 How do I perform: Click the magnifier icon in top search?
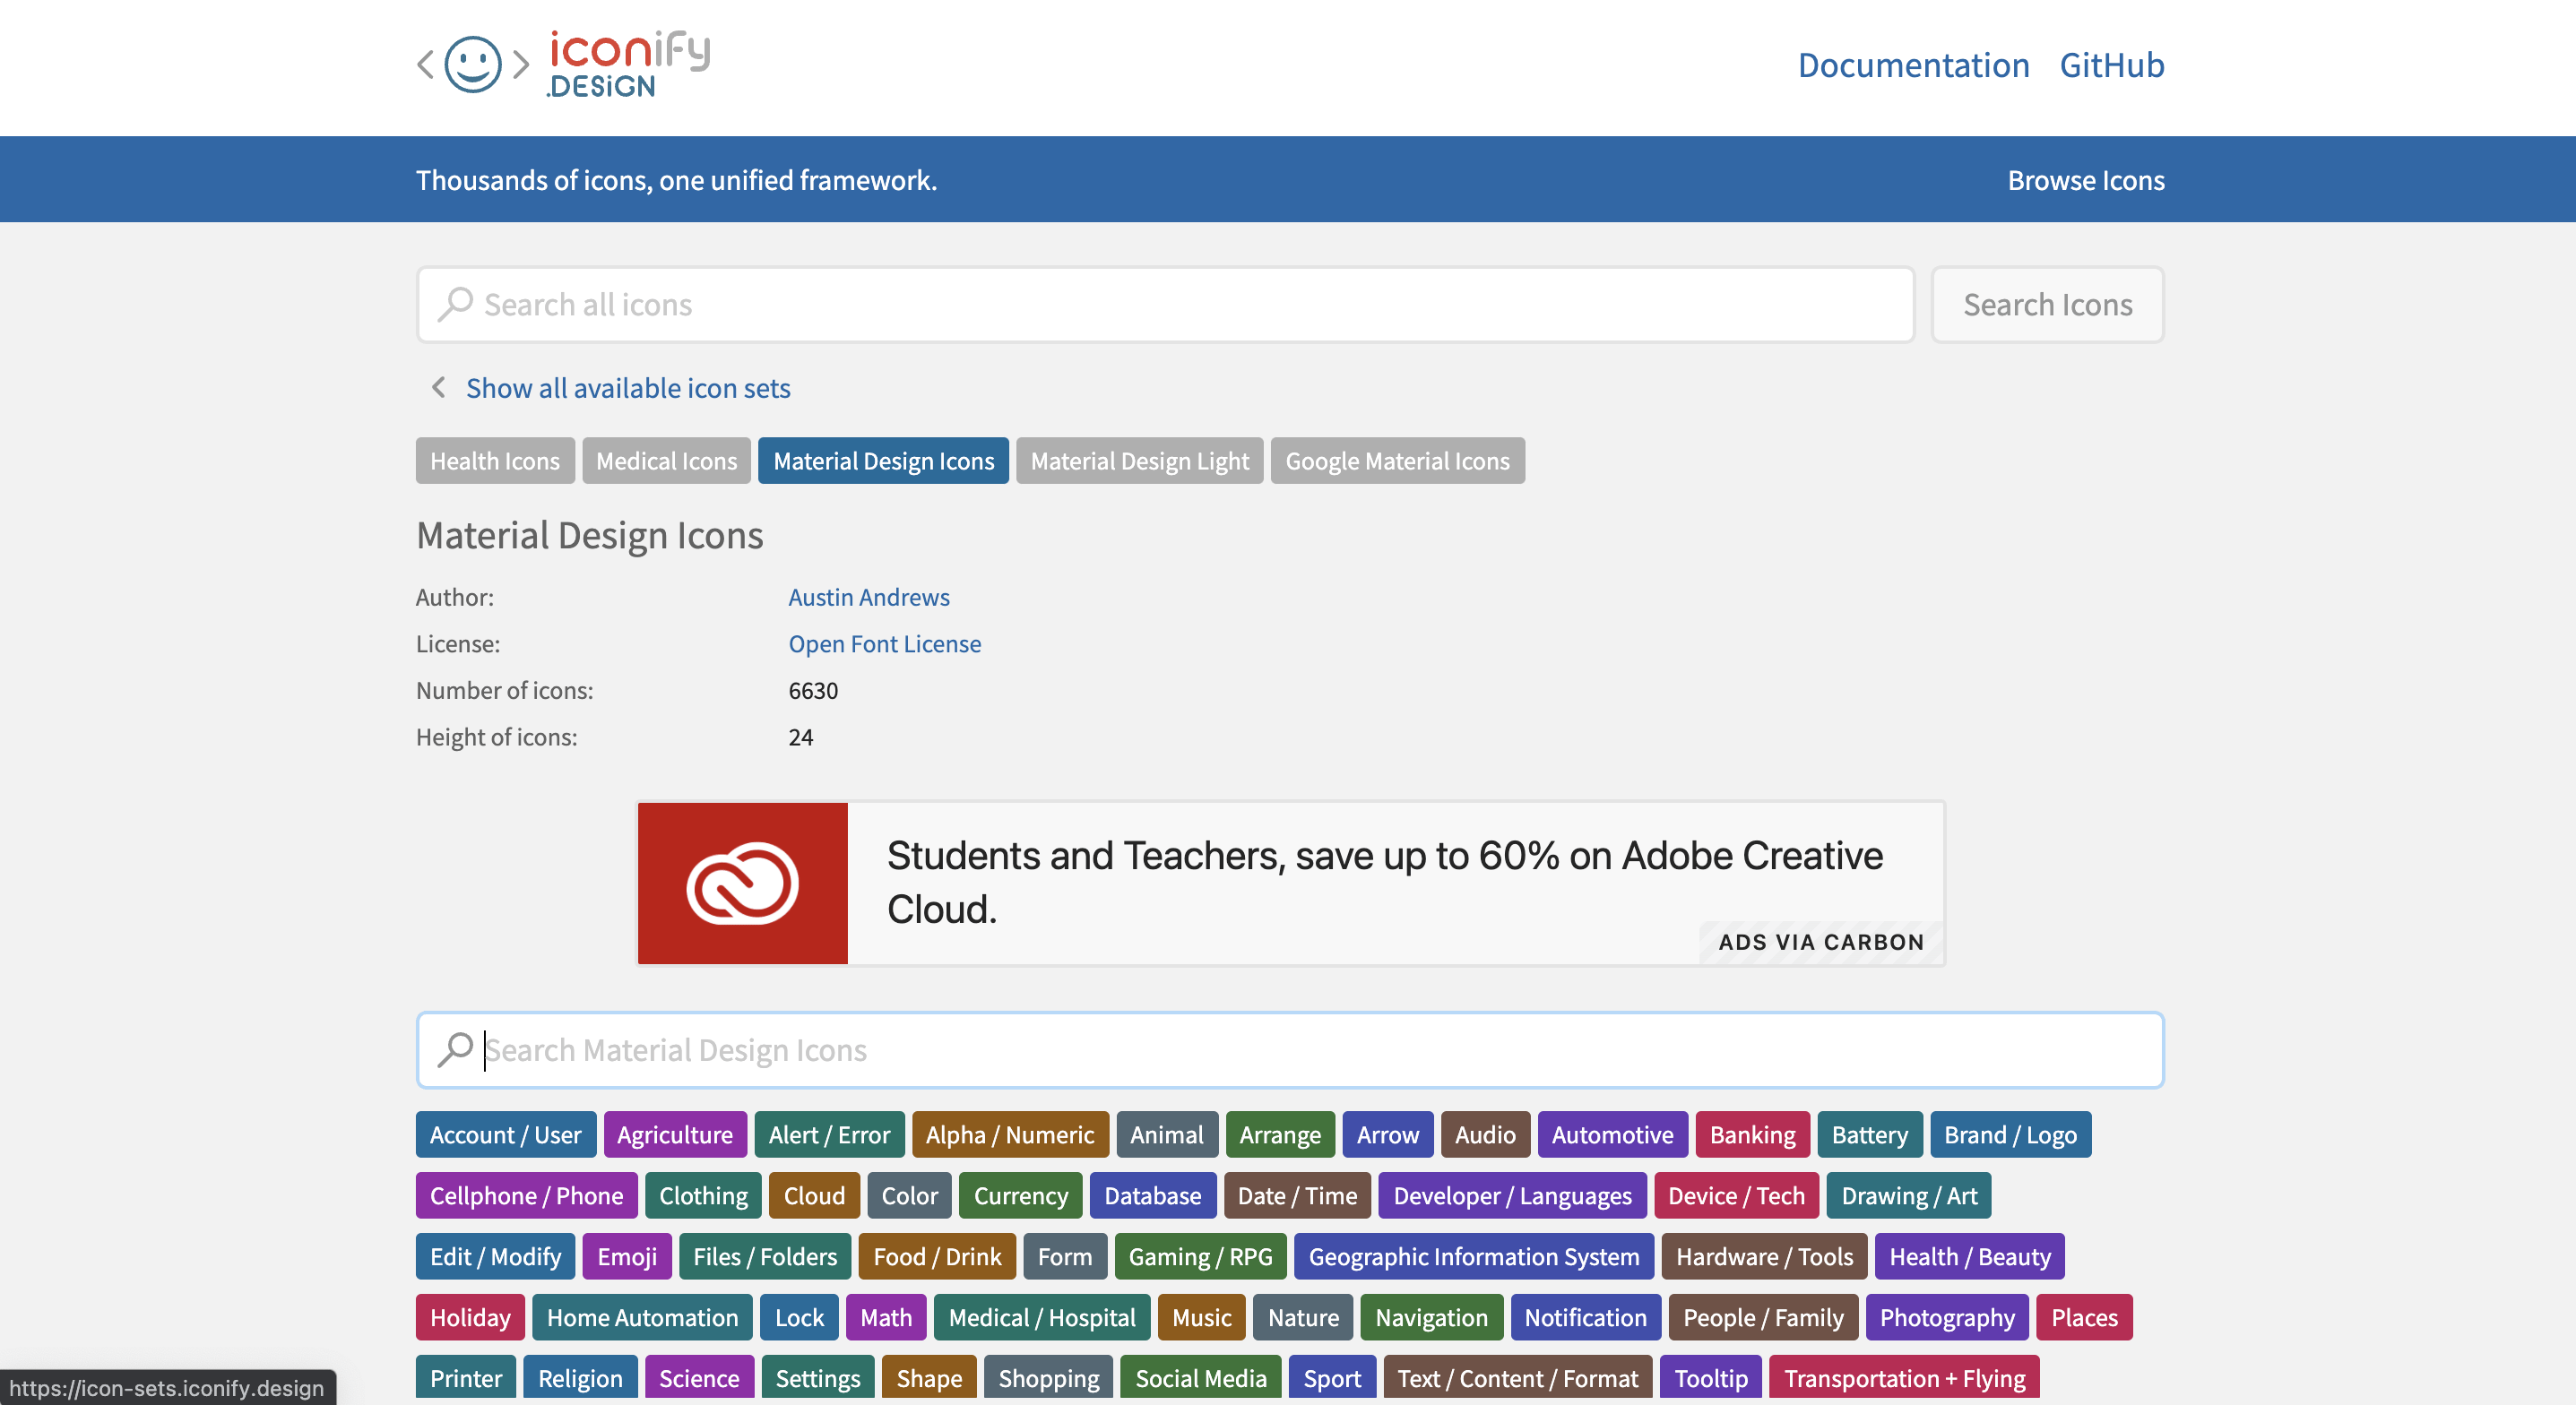coord(455,304)
